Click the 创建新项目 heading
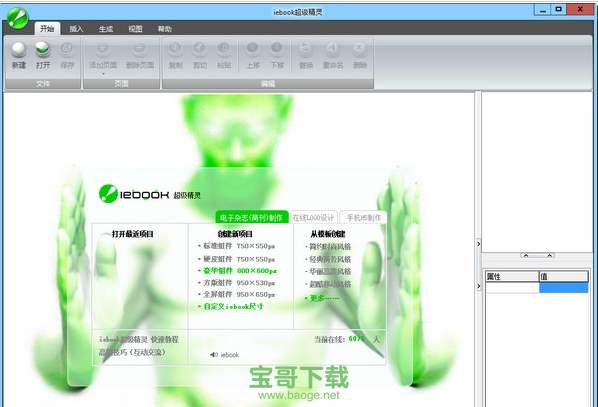Image resolution: width=598 pixels, height=407 pixels. click(235, 234)
